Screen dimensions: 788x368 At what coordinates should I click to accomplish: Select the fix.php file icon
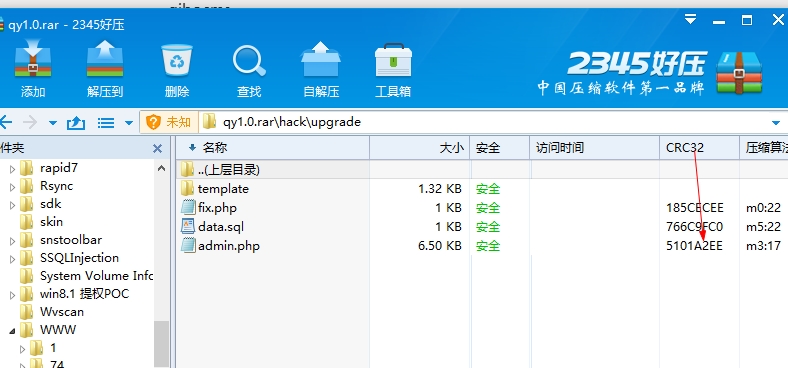[x=187, y=207]
